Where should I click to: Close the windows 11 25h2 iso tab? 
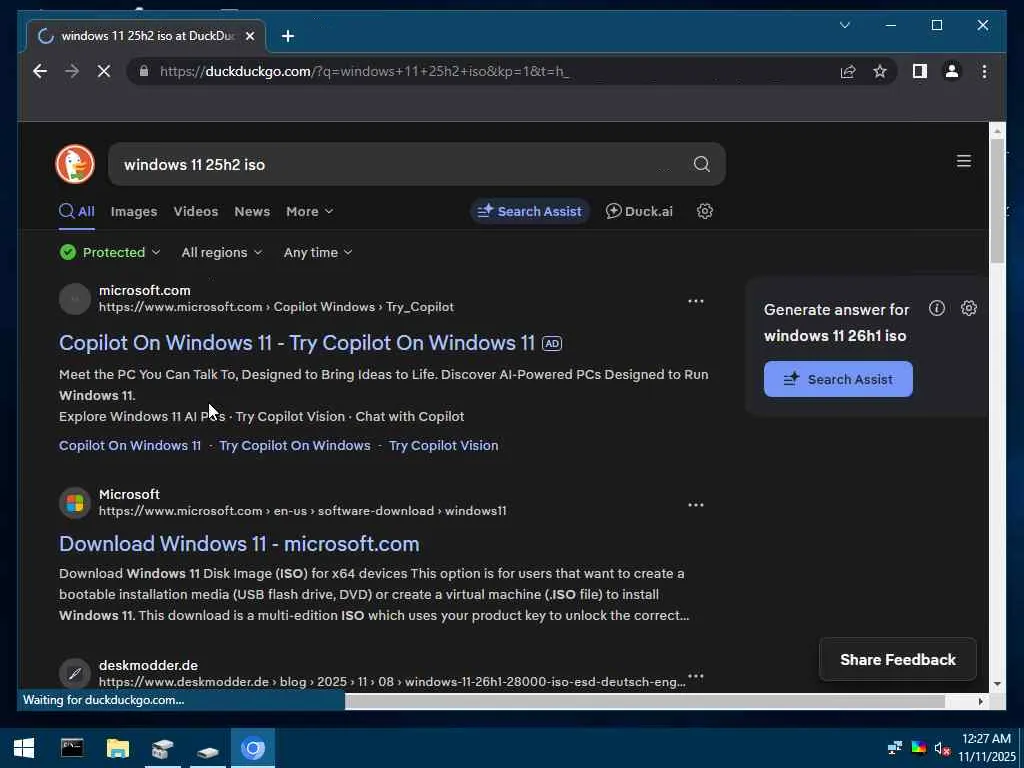coord(249,36)
